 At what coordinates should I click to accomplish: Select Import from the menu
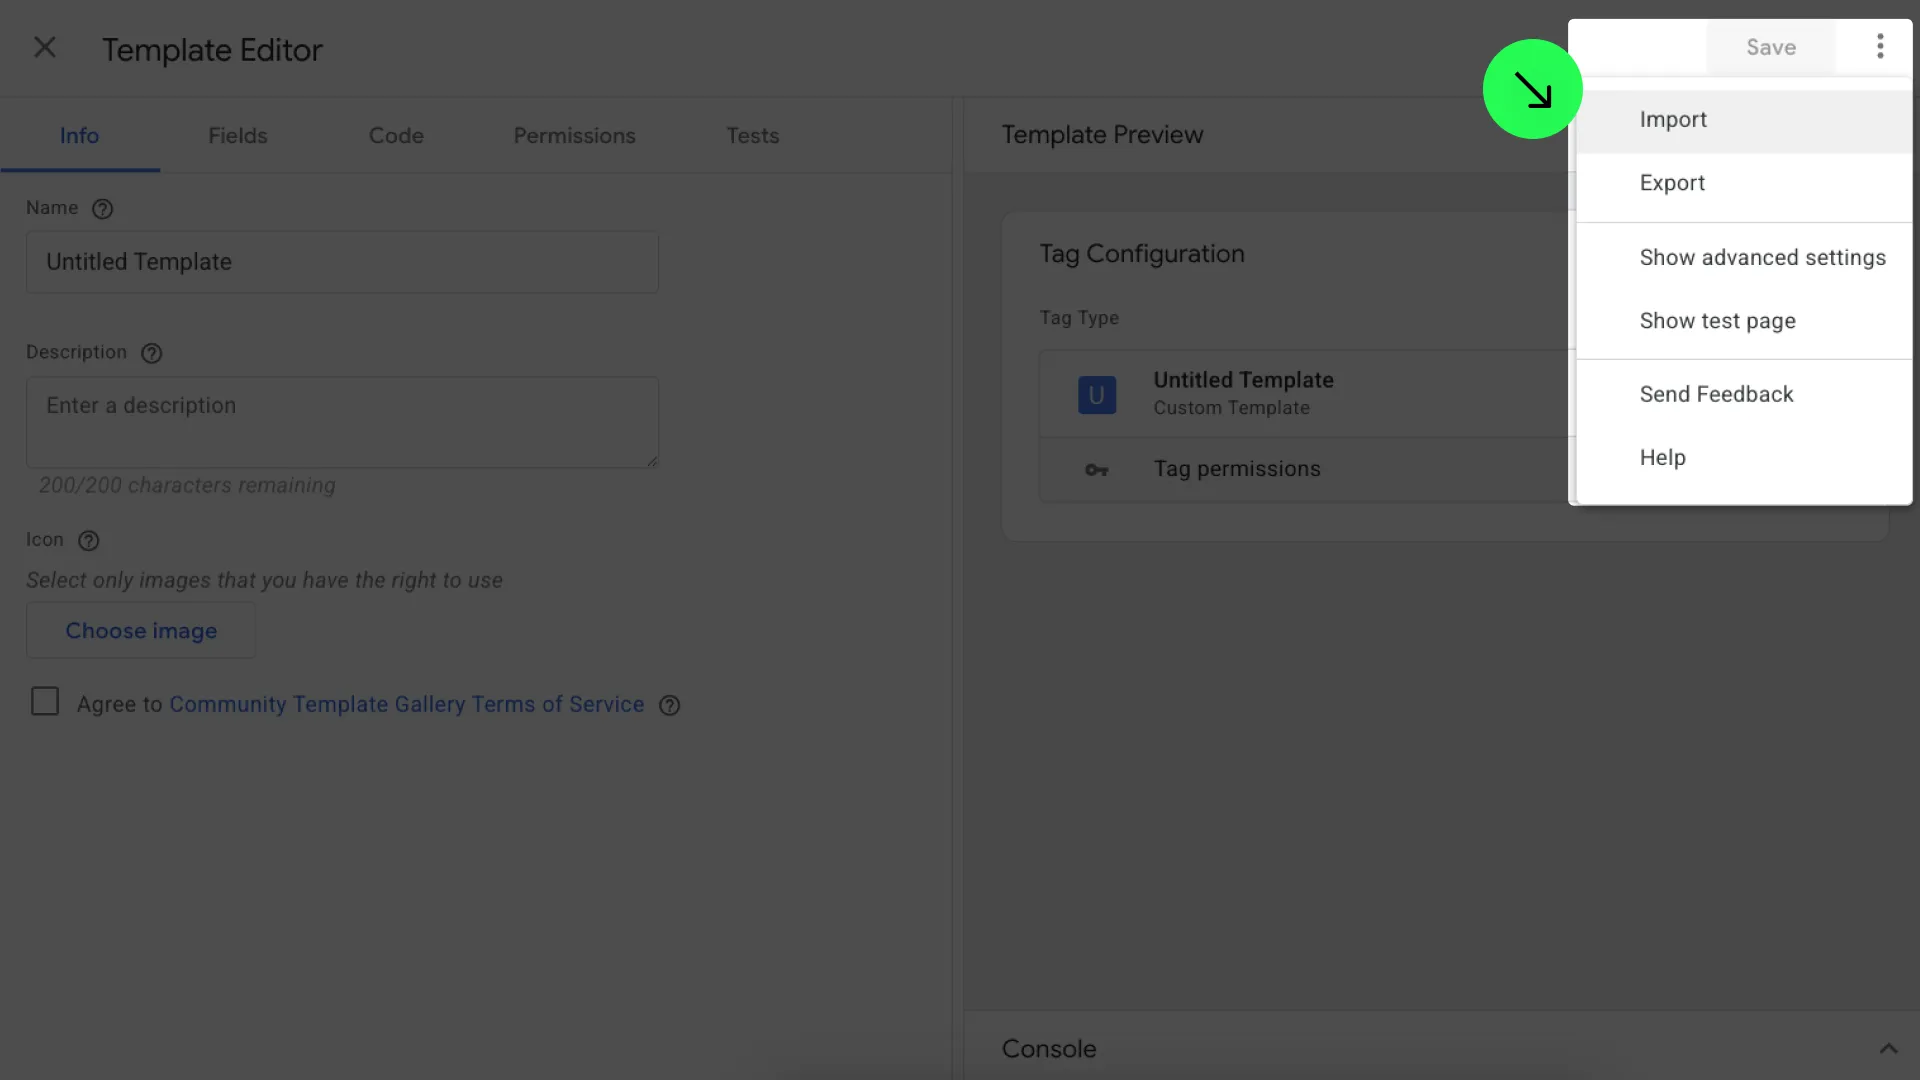(x=1673, y=120)
